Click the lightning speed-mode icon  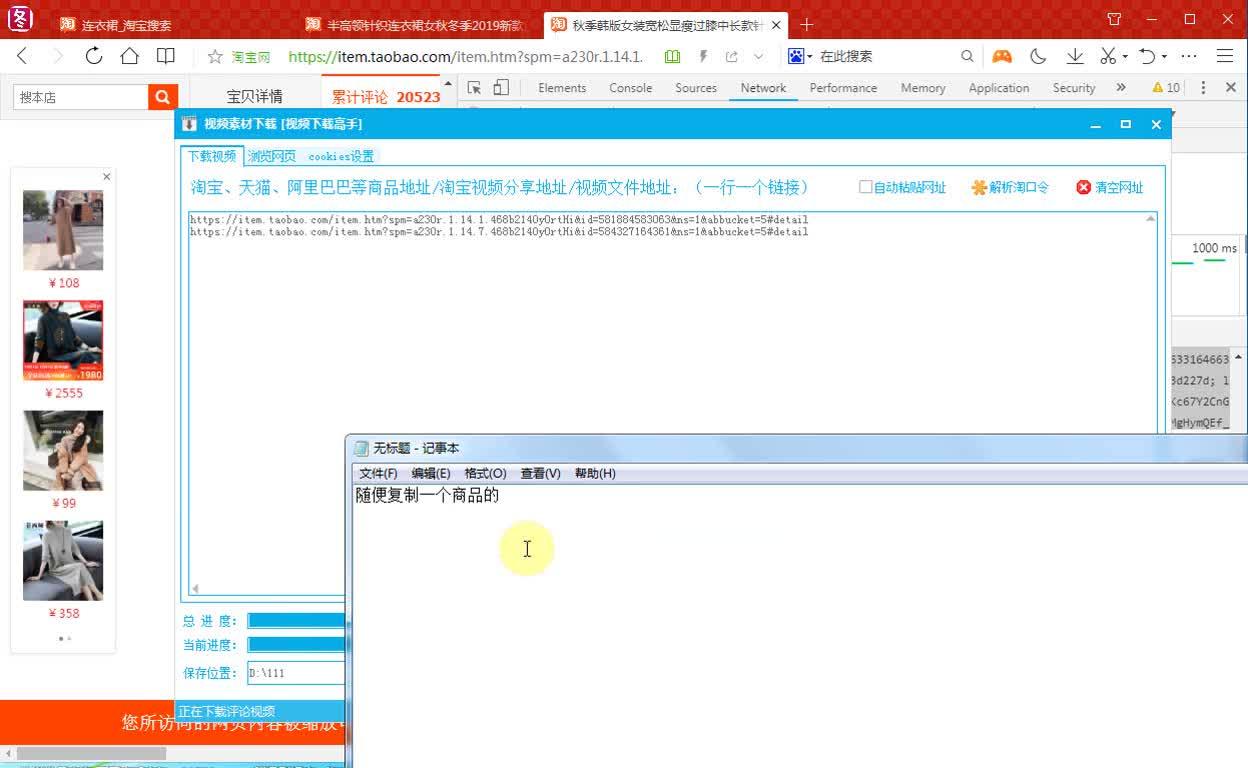(x=704, y=57)
